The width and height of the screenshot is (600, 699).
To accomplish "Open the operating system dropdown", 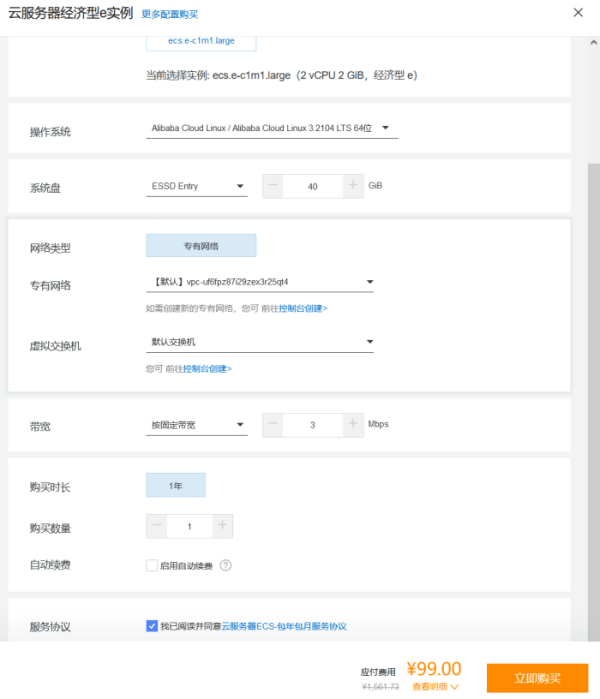I will point(271,128).
